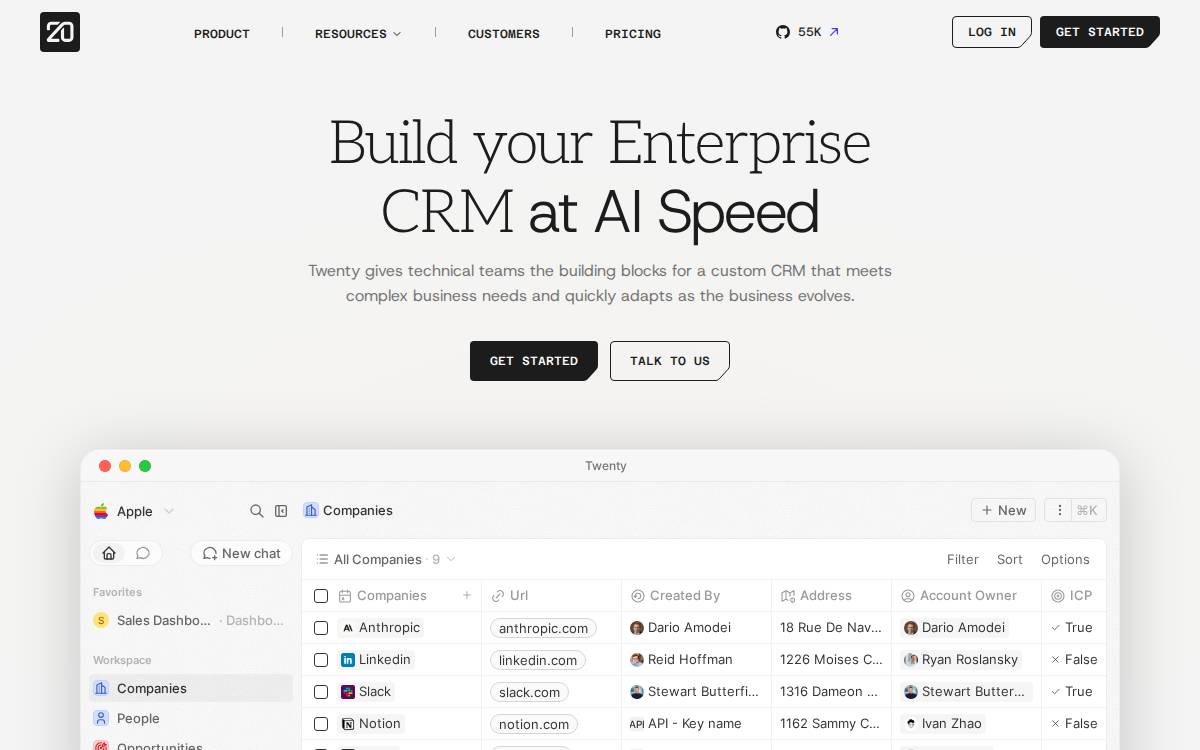This screenshot has height=750, width=1200.
Task: Click the 'API - Key name' cell
Action: [x=696, y=724]
